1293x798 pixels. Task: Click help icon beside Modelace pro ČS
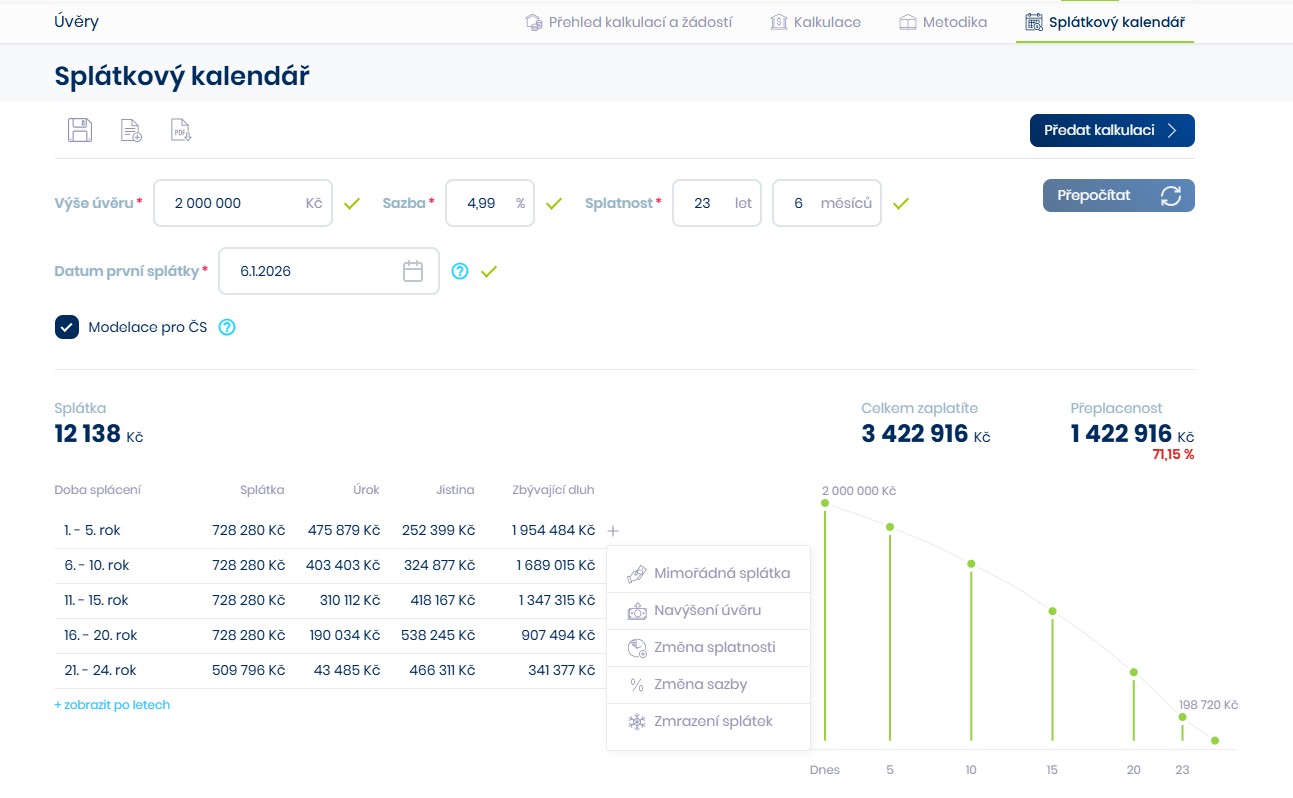pos(227,327)
